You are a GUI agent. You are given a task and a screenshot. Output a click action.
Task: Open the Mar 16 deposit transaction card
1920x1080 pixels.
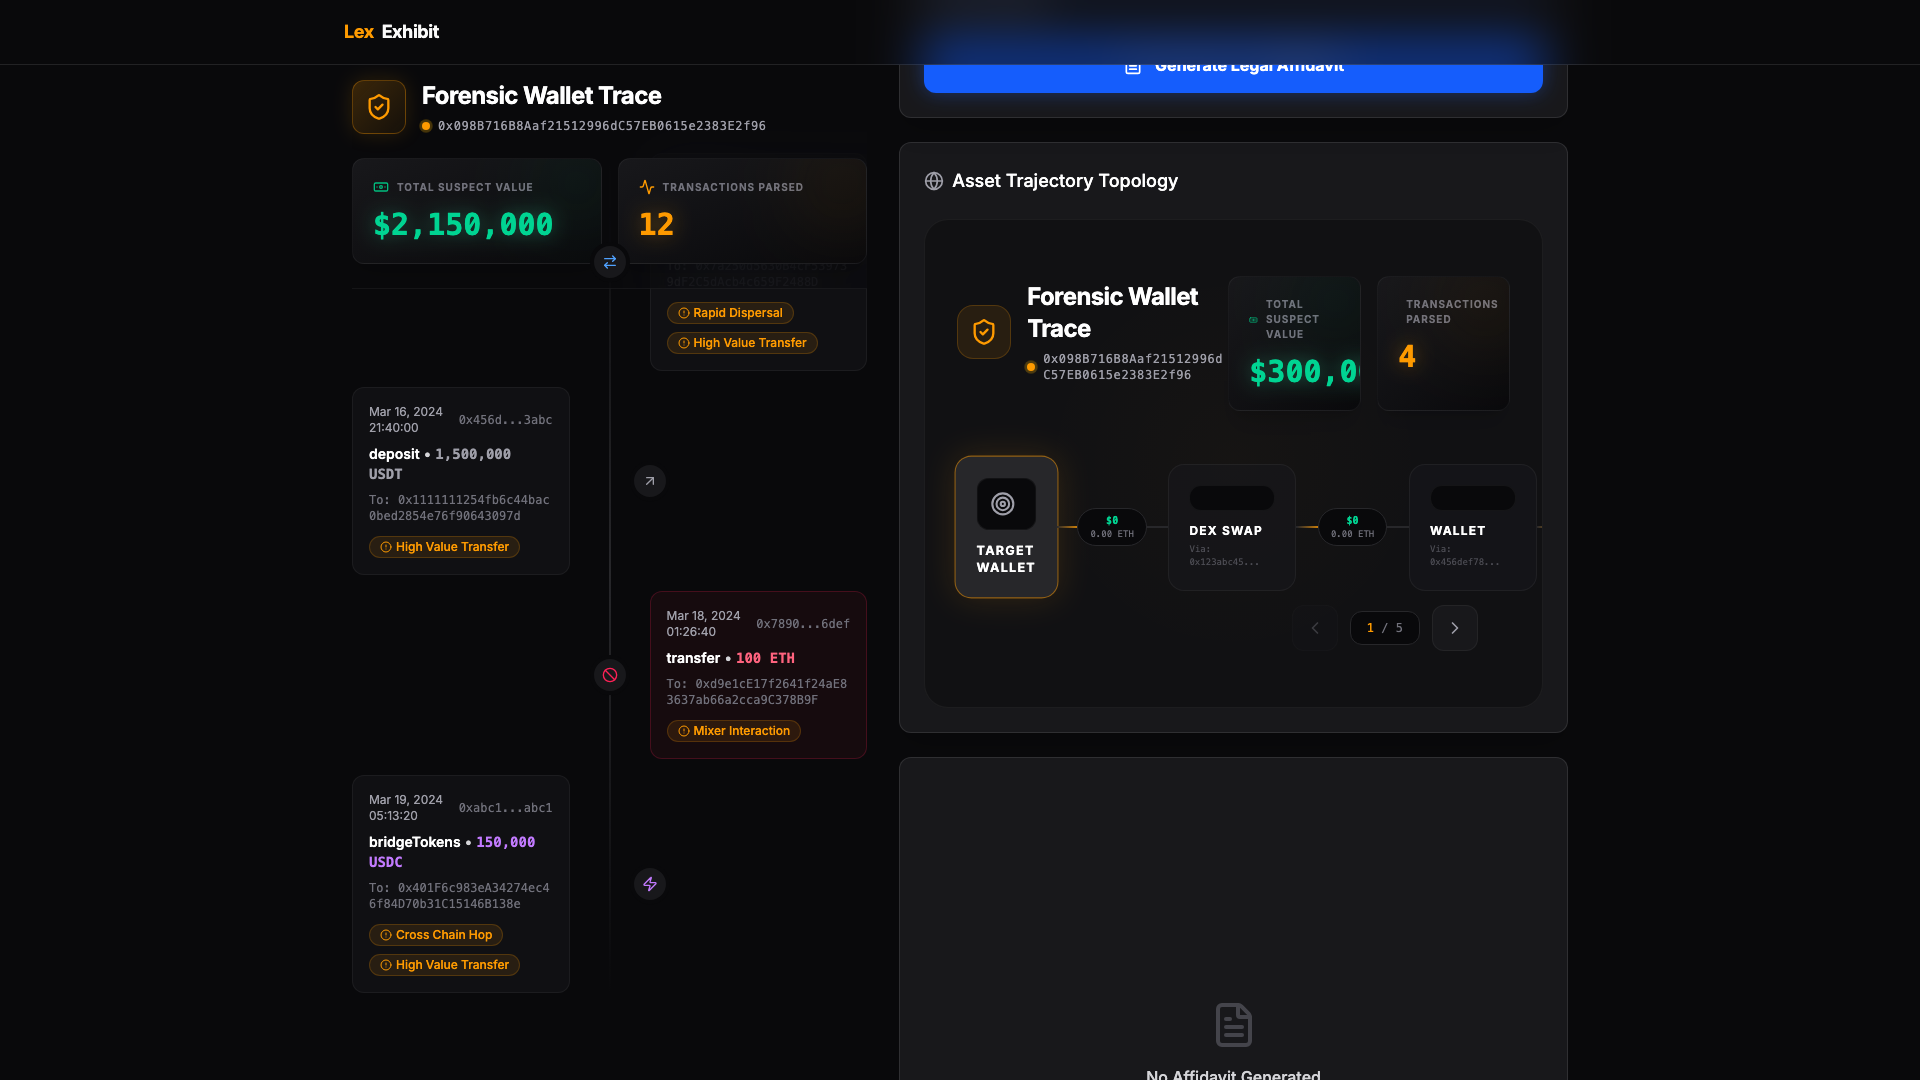click(x=460, y=480)
